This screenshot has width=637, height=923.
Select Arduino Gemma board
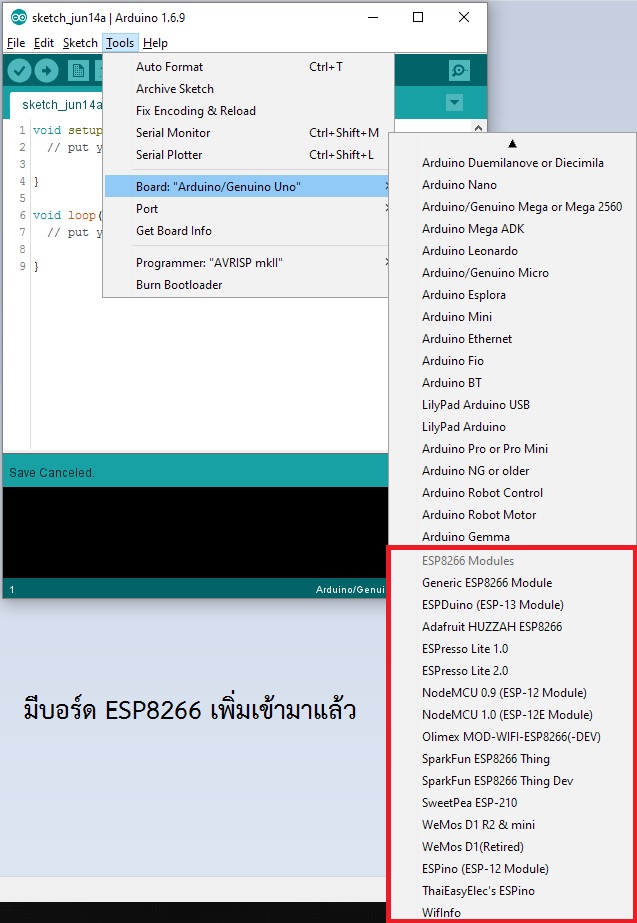512,537
